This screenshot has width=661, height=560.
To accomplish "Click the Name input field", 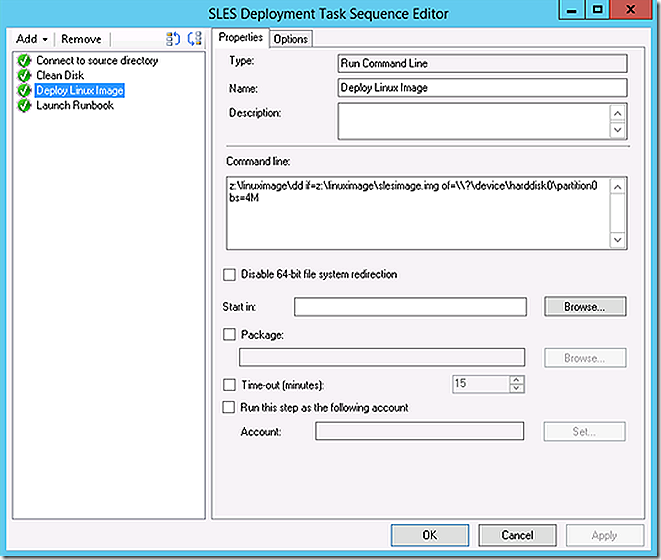I will pyautogui.click(x=482, y=88).
